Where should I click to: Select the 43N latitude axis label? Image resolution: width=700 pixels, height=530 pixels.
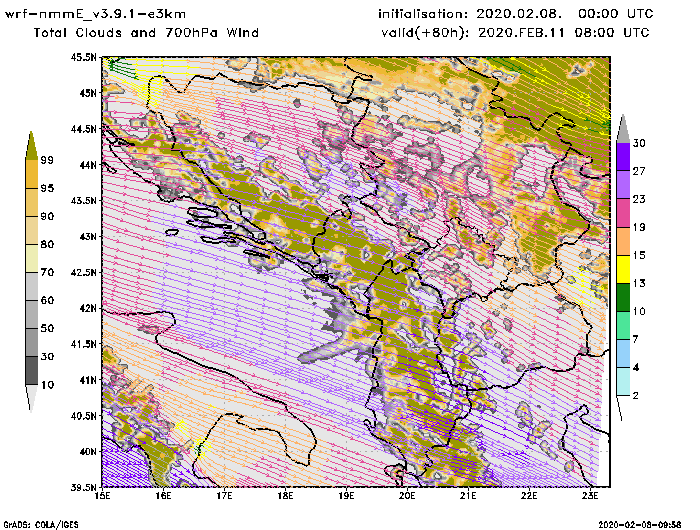click(88, 237)
